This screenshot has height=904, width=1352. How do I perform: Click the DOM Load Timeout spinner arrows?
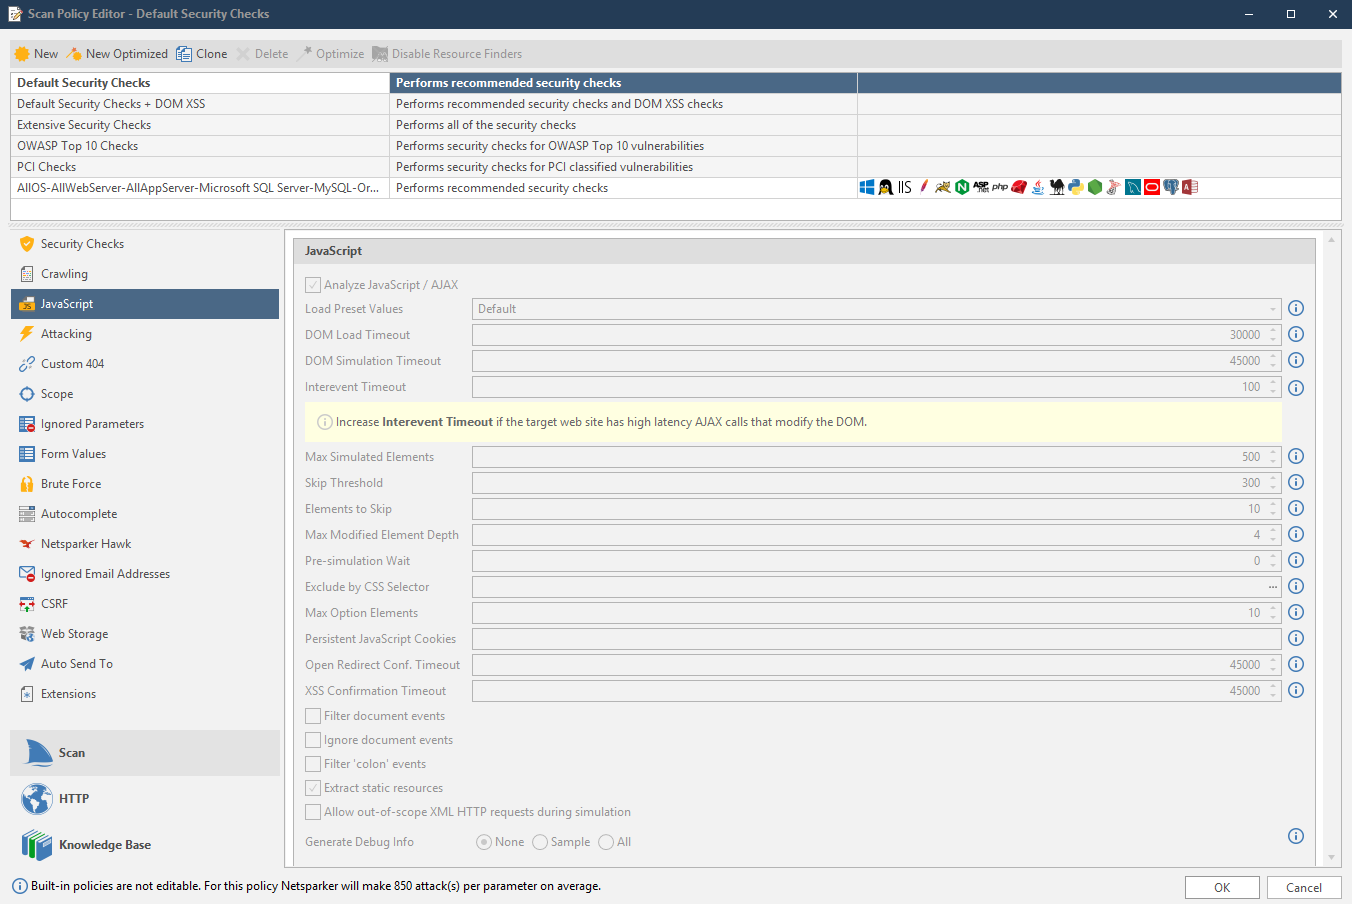pos(1273,335)
